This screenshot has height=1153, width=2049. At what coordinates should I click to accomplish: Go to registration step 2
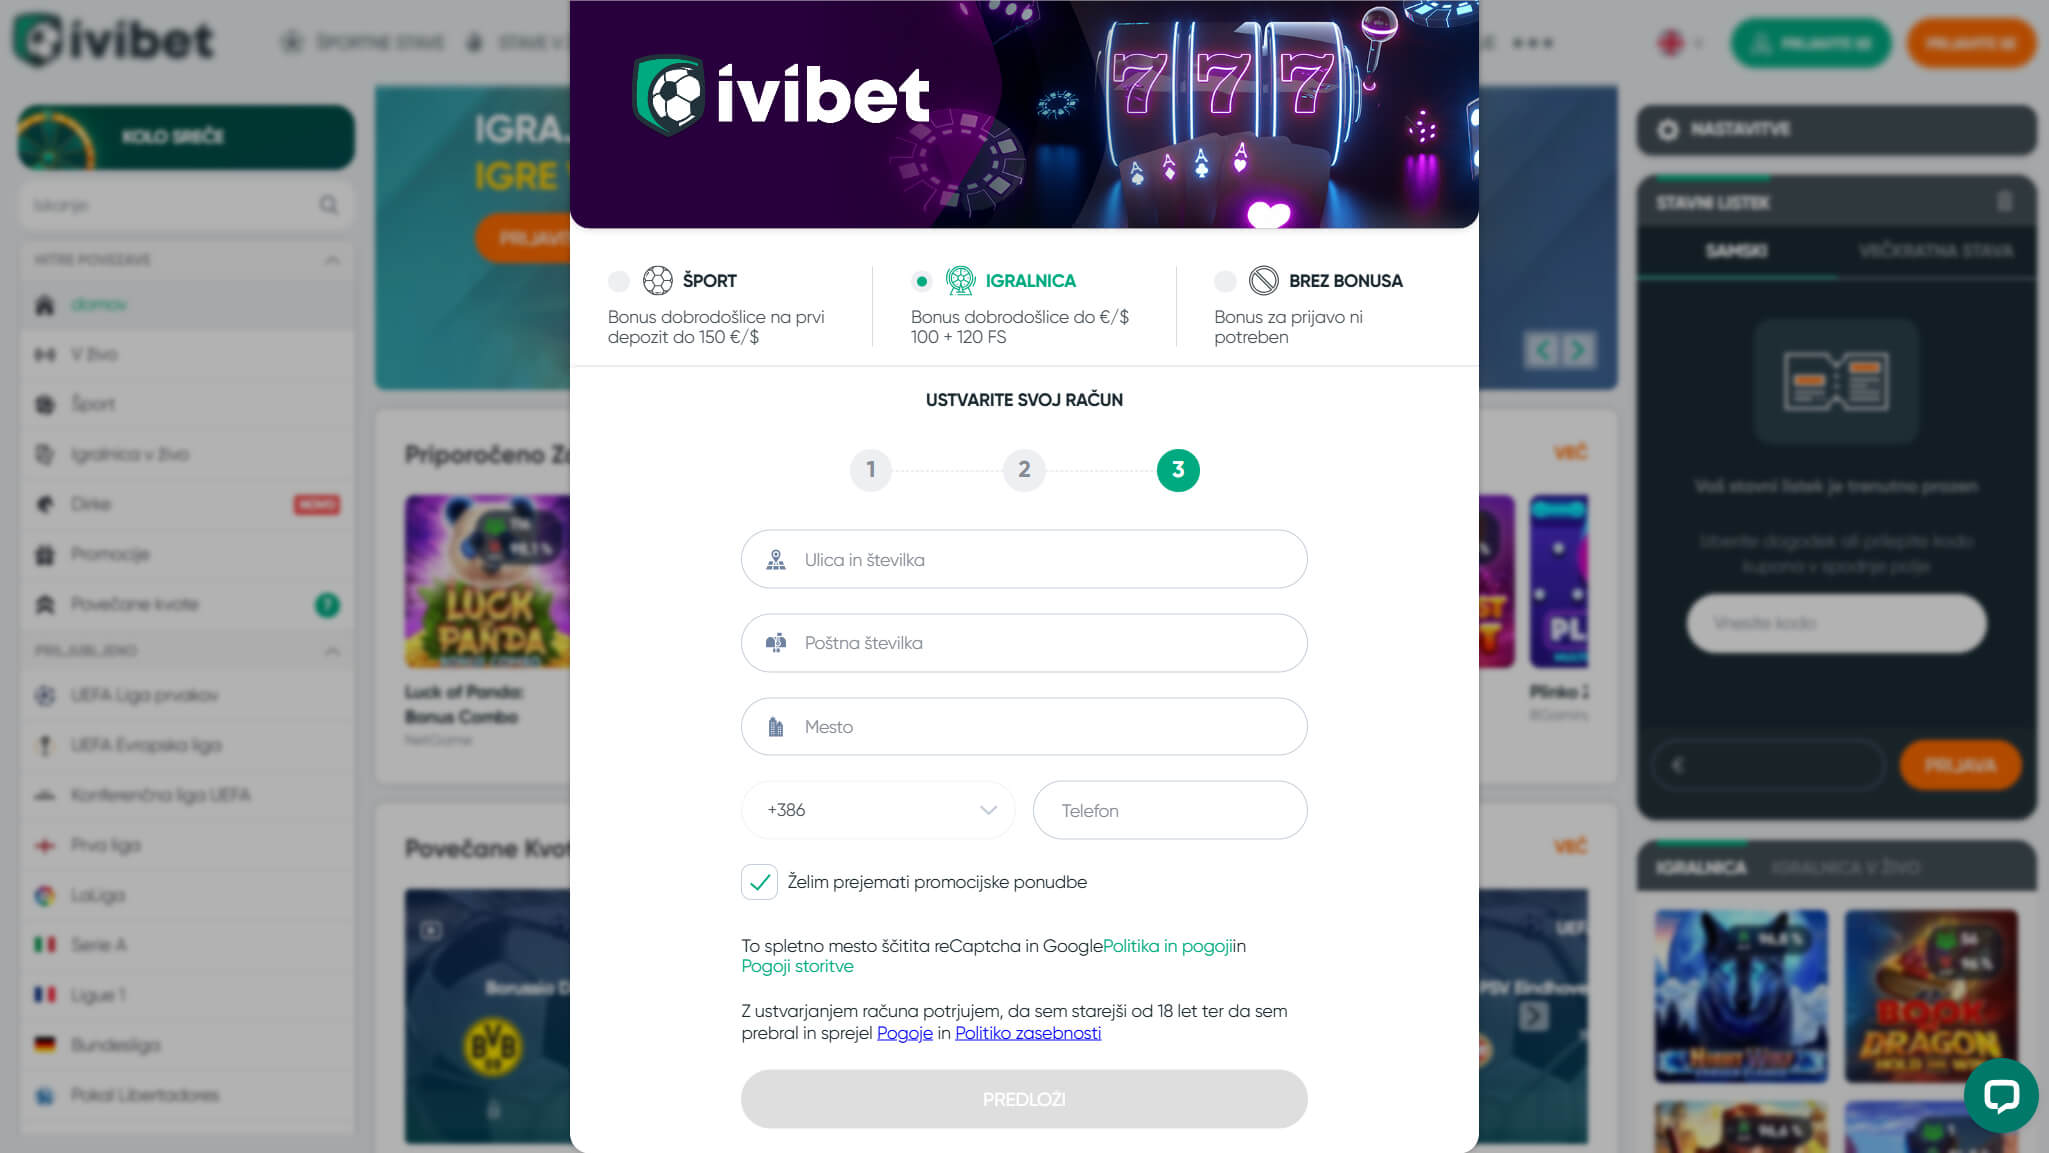(1024, 470)
